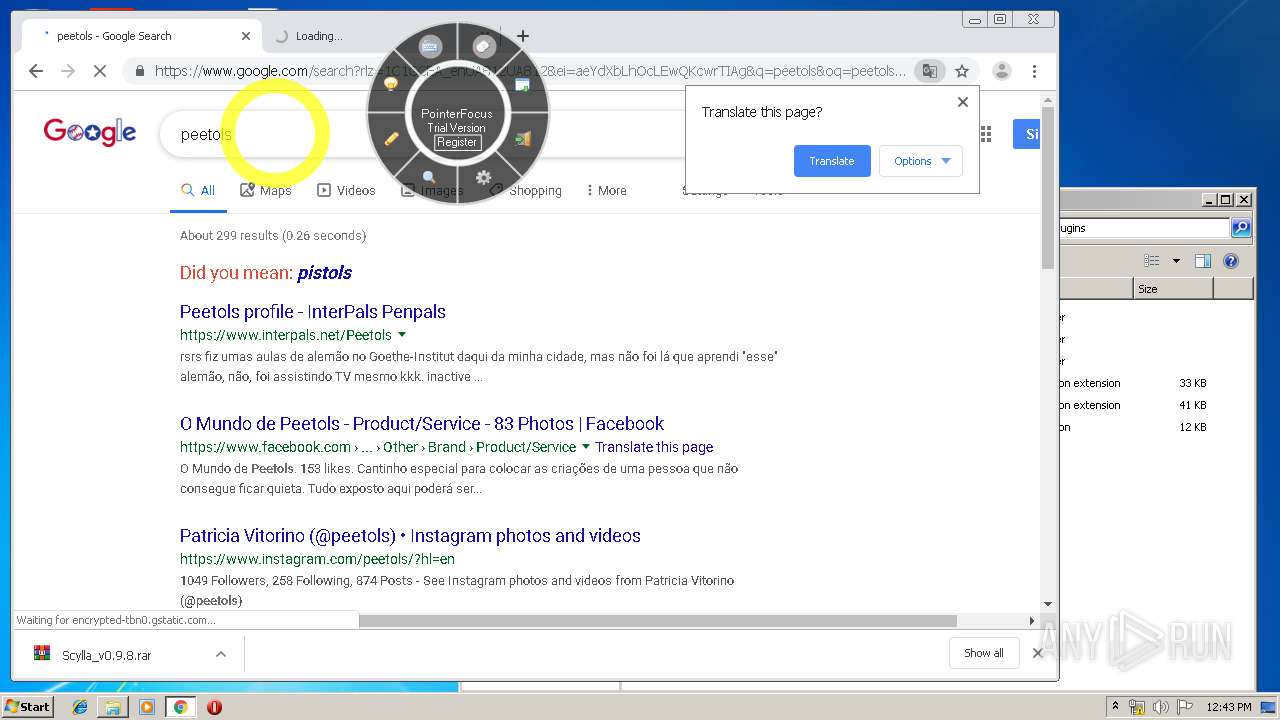Click Register in PointerFocus trial dialog
The width and height of the screenshot is (1280, 720).
457,142
